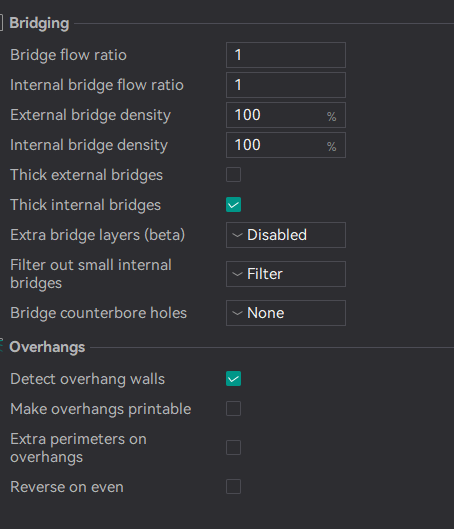
Task: Click the Bridge flow ratio label
Action: tap(68, 55)
